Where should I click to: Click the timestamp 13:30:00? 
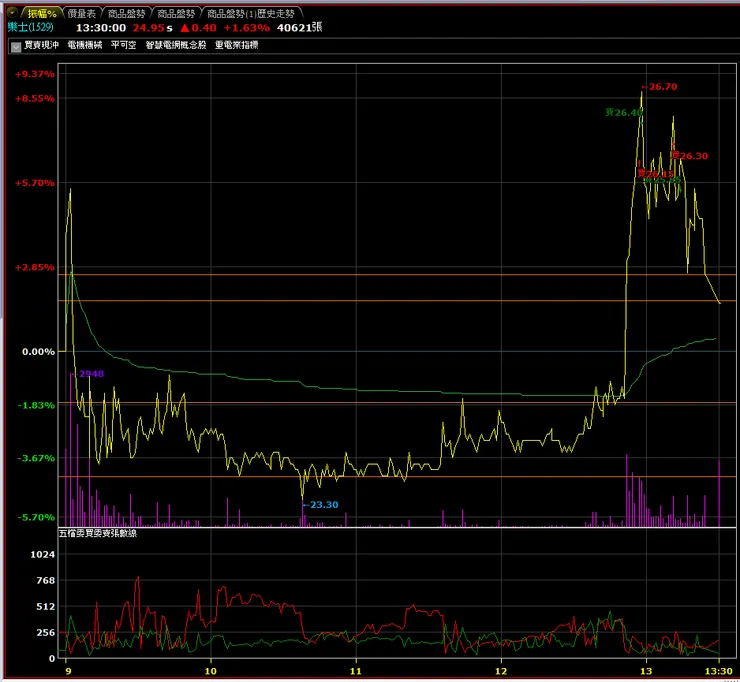click(101, 28)
